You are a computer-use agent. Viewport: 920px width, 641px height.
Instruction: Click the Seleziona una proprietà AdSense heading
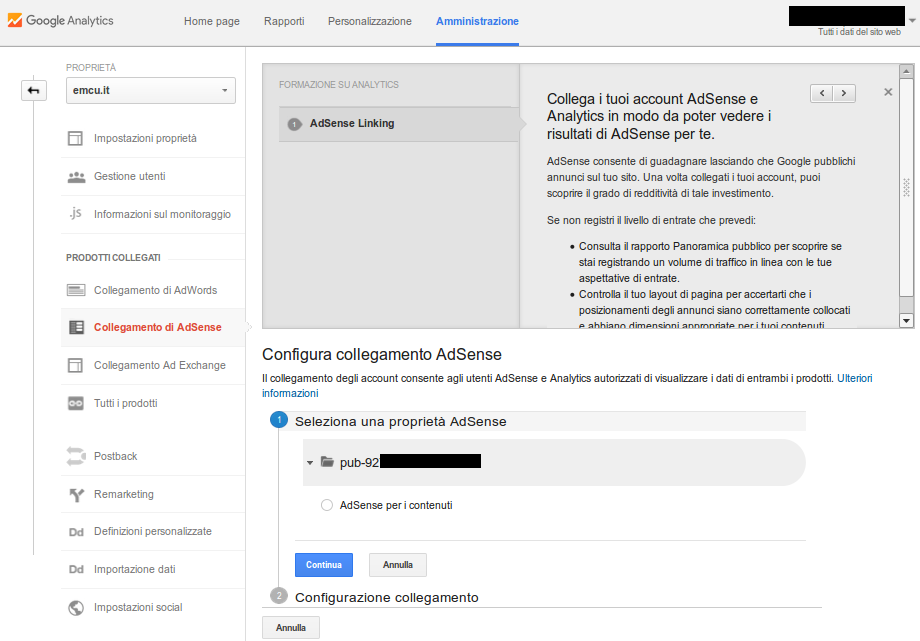tap(401, 421)
